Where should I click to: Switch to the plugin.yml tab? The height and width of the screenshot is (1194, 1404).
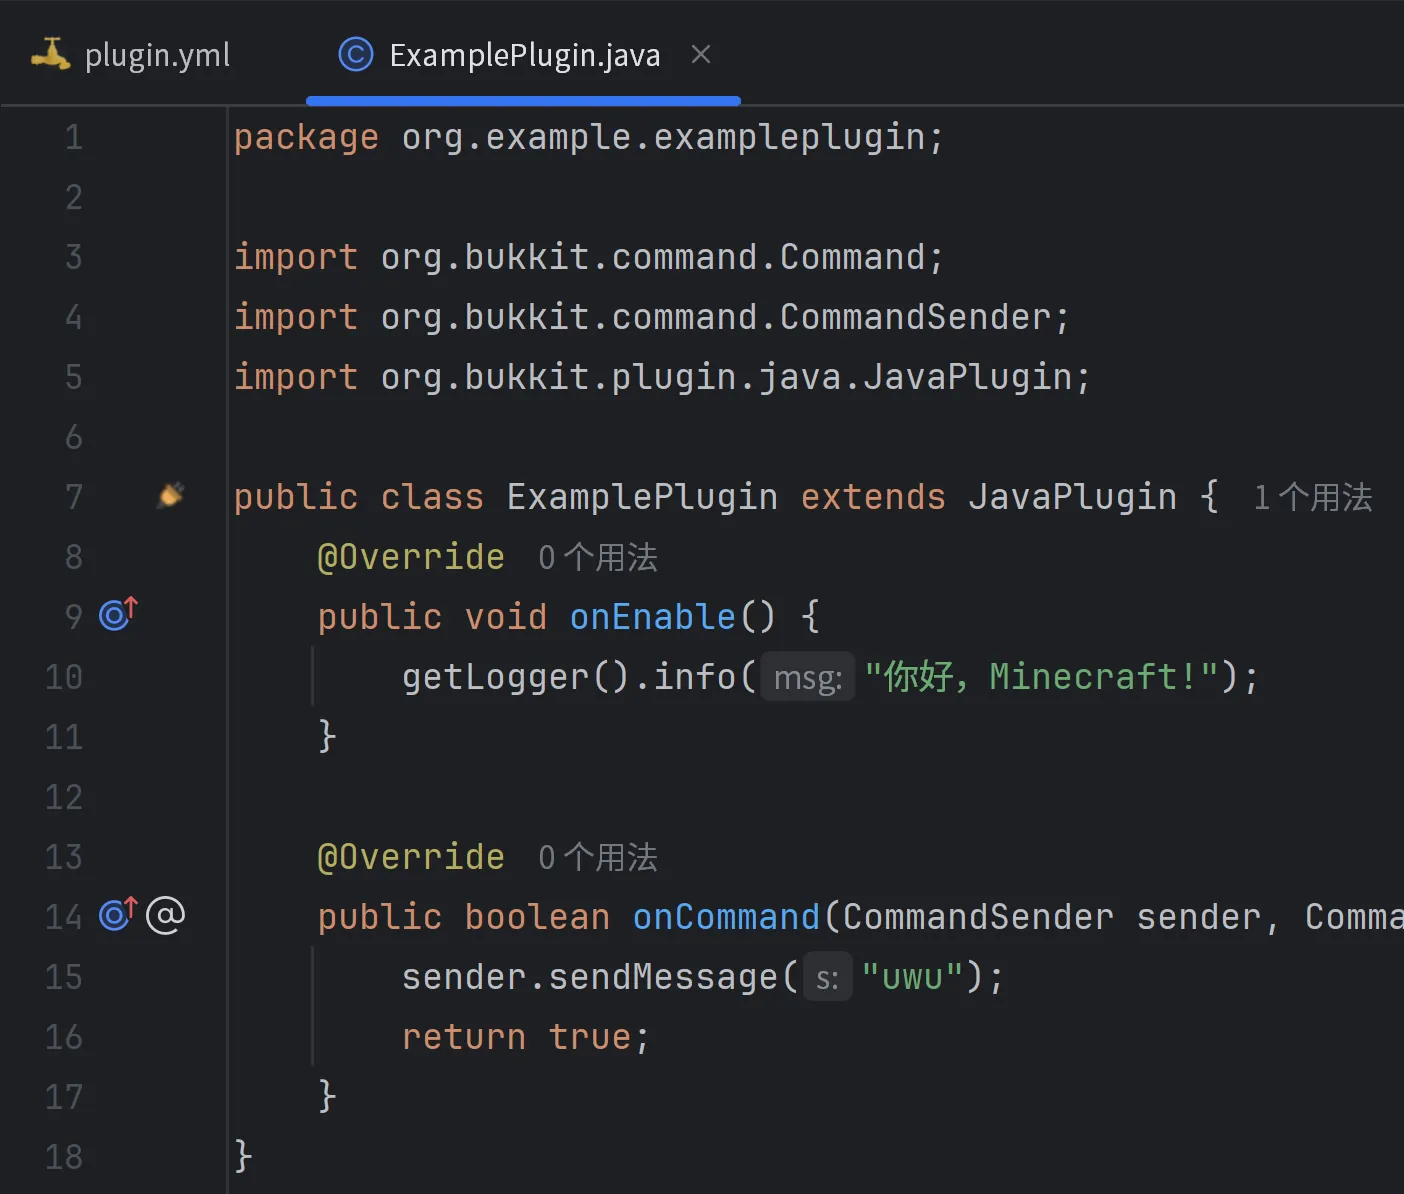point(132,55)
